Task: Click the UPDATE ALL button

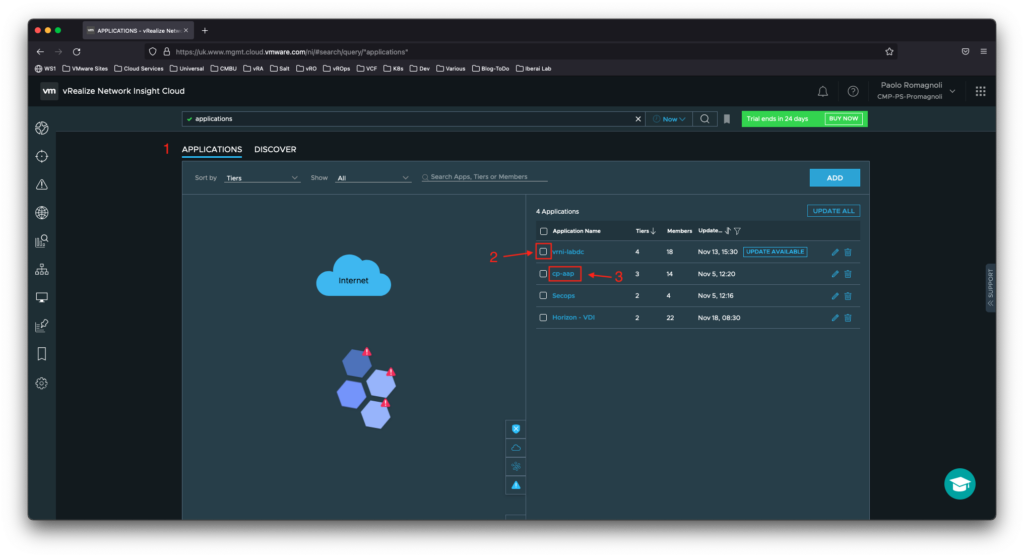Action: pos(833,211)
